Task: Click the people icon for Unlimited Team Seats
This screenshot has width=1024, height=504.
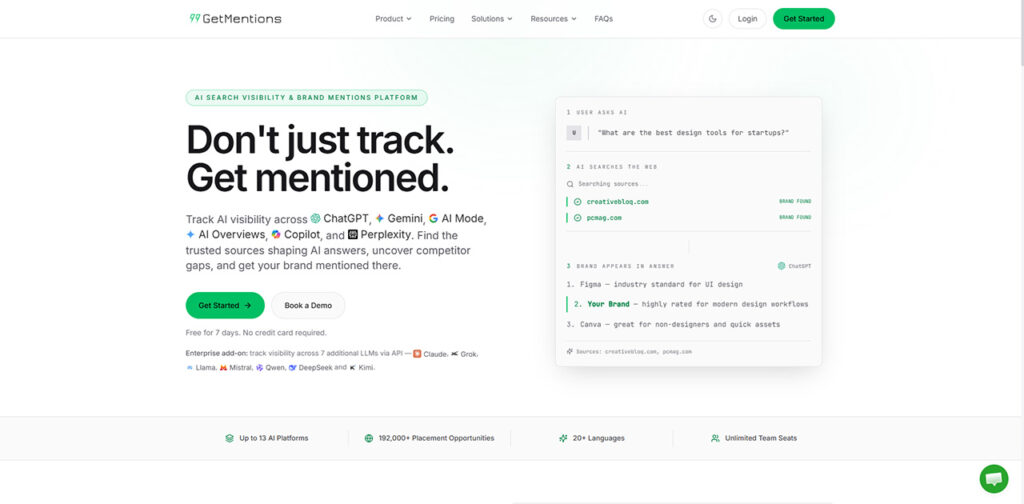Action: 715,439
